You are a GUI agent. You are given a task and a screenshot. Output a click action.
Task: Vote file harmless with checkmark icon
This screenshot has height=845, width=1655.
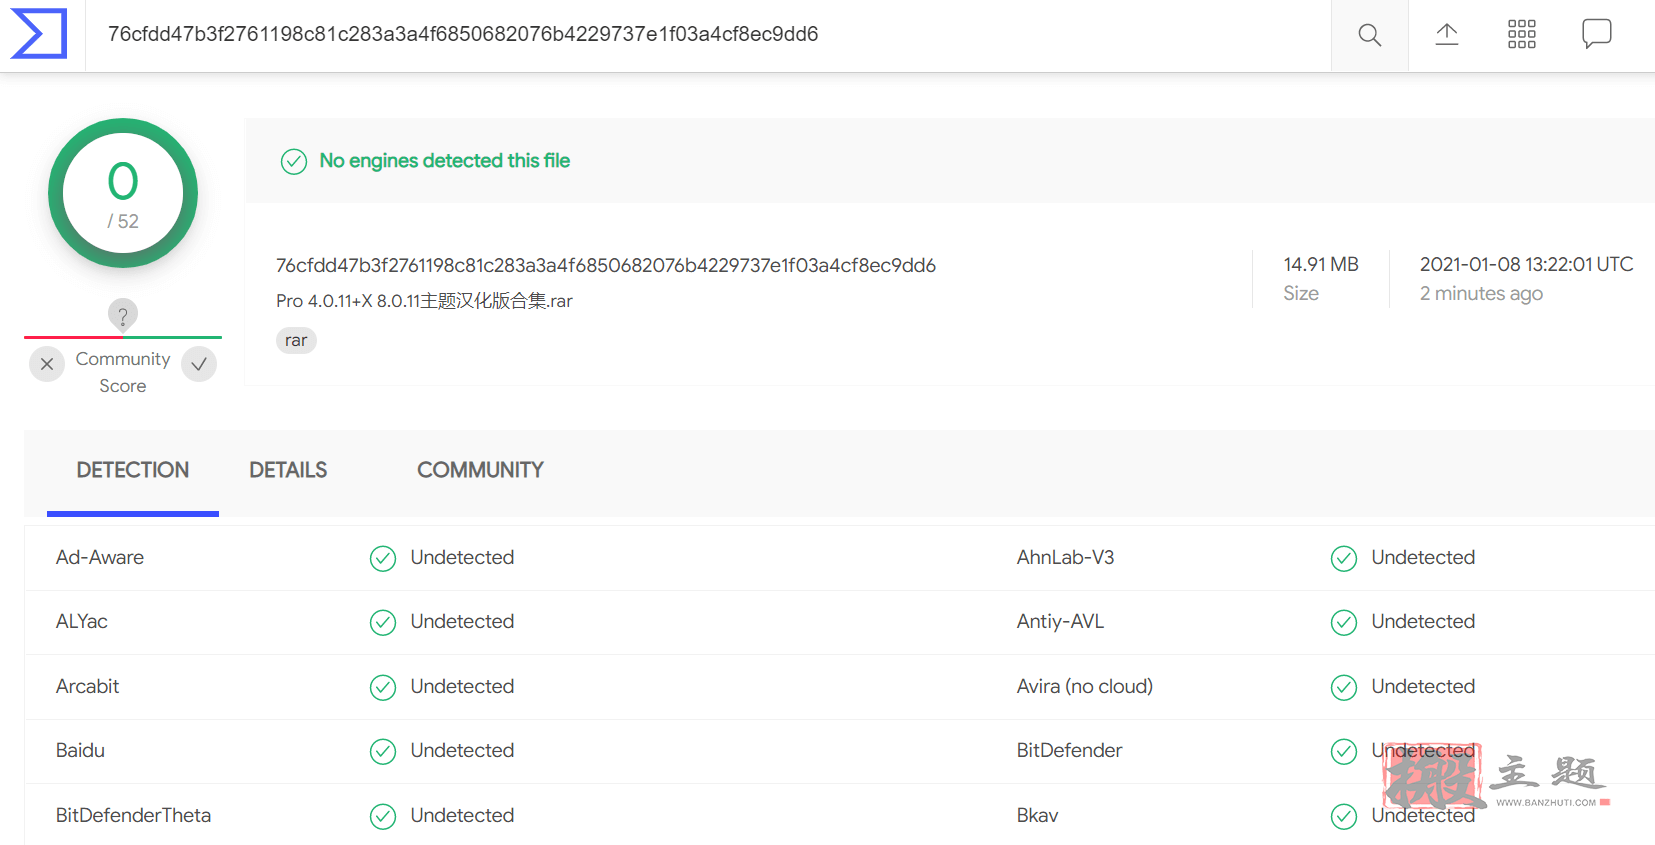click(199, 364)
